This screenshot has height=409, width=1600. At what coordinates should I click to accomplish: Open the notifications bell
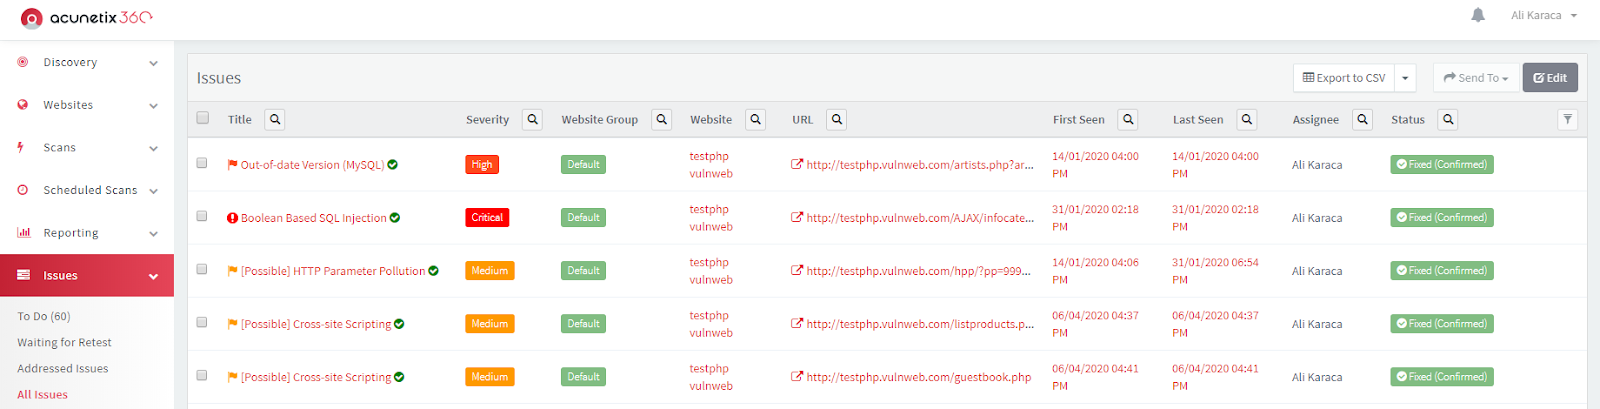[1478, 15]
